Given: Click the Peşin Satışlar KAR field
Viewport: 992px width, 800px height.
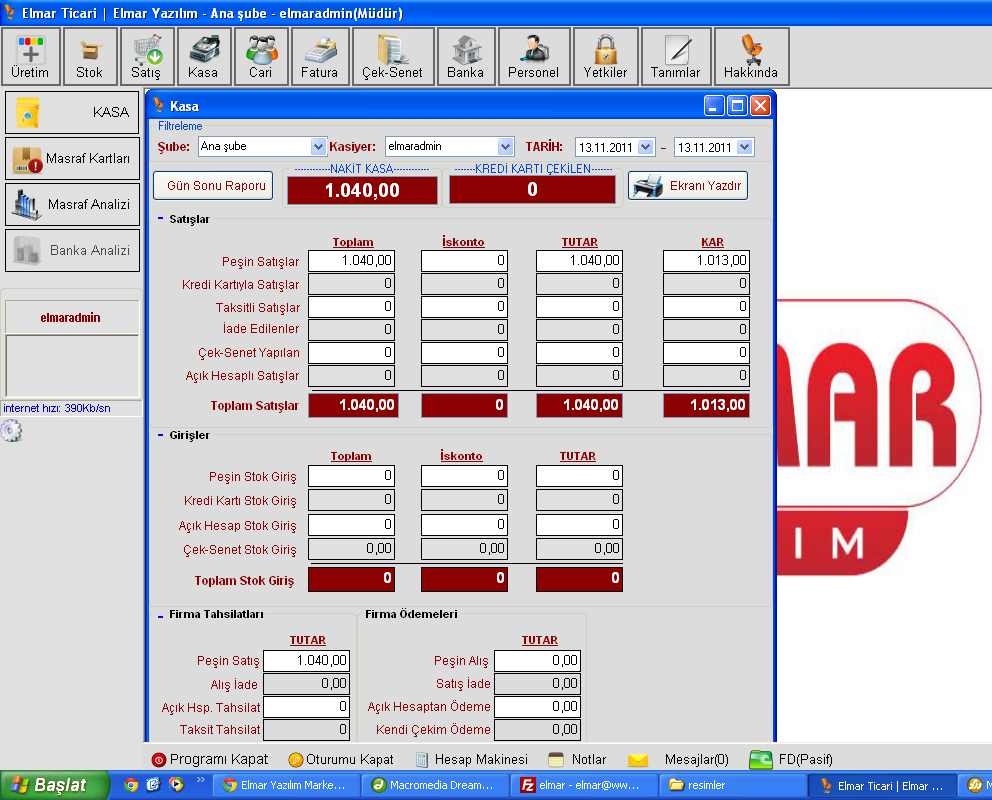Looking at the screenshot, I should point(706,261).
